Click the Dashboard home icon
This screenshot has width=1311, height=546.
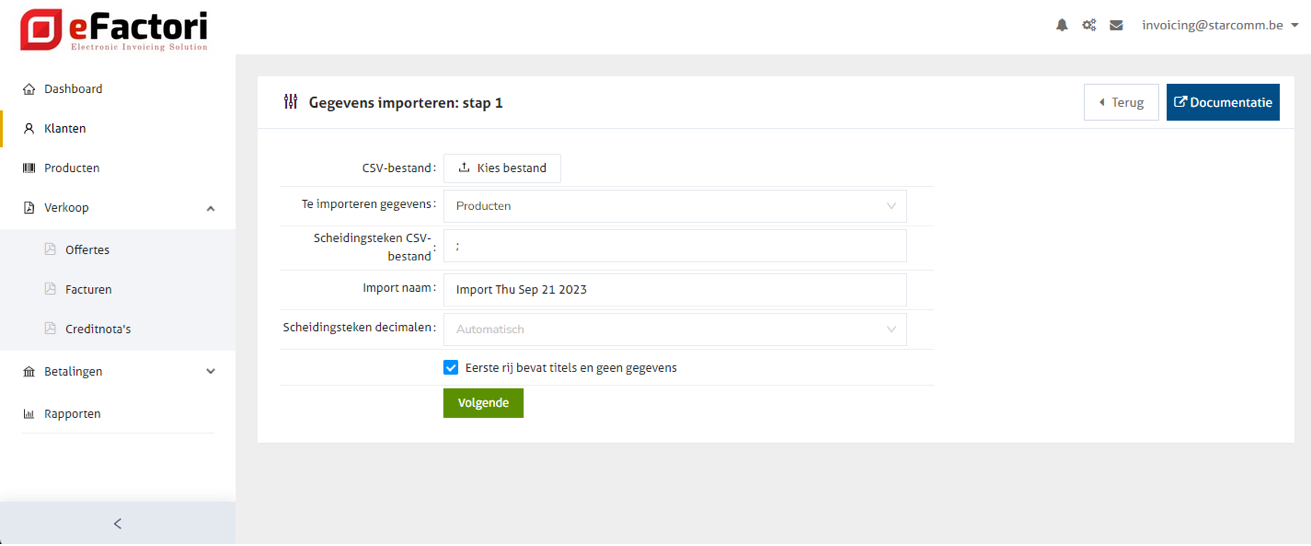[29, 89]
